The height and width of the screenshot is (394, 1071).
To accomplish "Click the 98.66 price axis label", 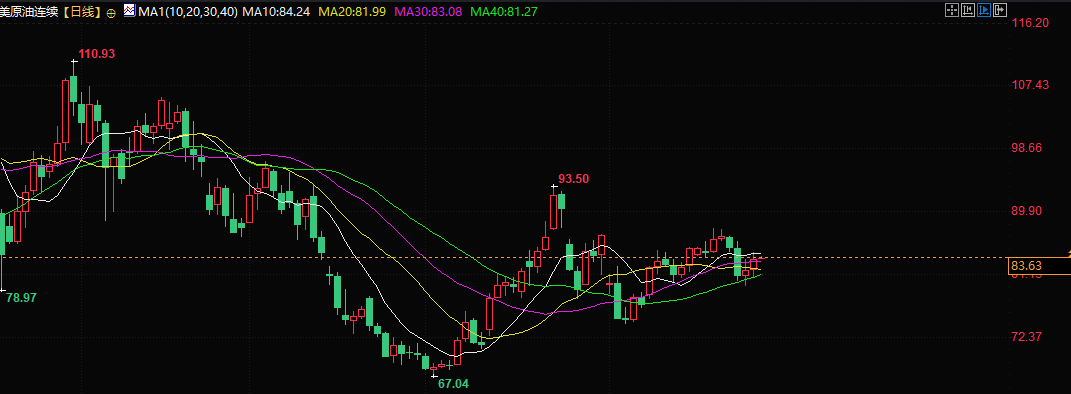I will 1028,147.
